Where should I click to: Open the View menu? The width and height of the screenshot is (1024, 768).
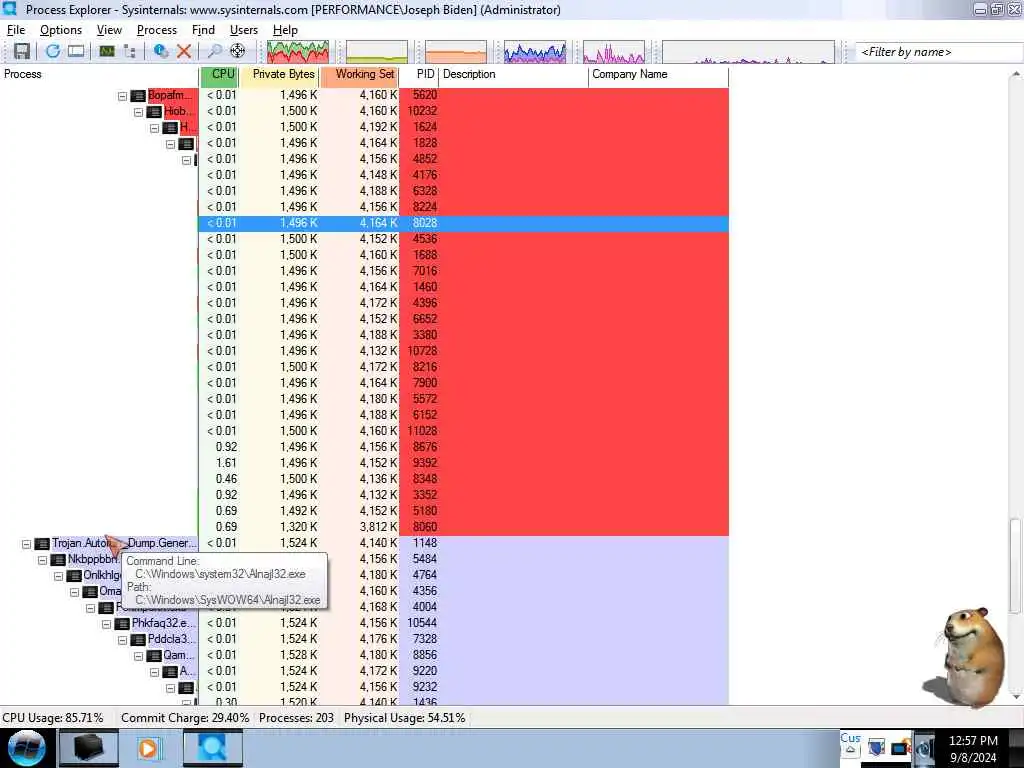tap(109, 30)
